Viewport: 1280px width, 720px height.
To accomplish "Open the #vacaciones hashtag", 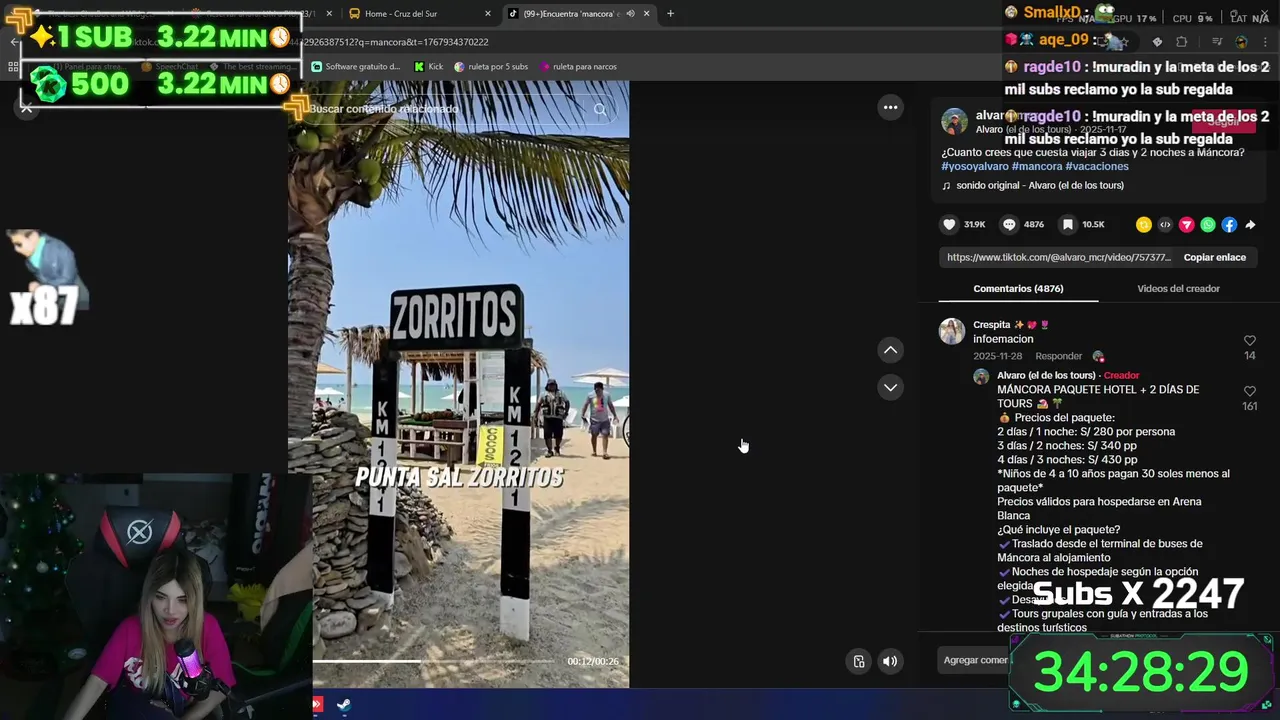I will [x=1096, y=166].
